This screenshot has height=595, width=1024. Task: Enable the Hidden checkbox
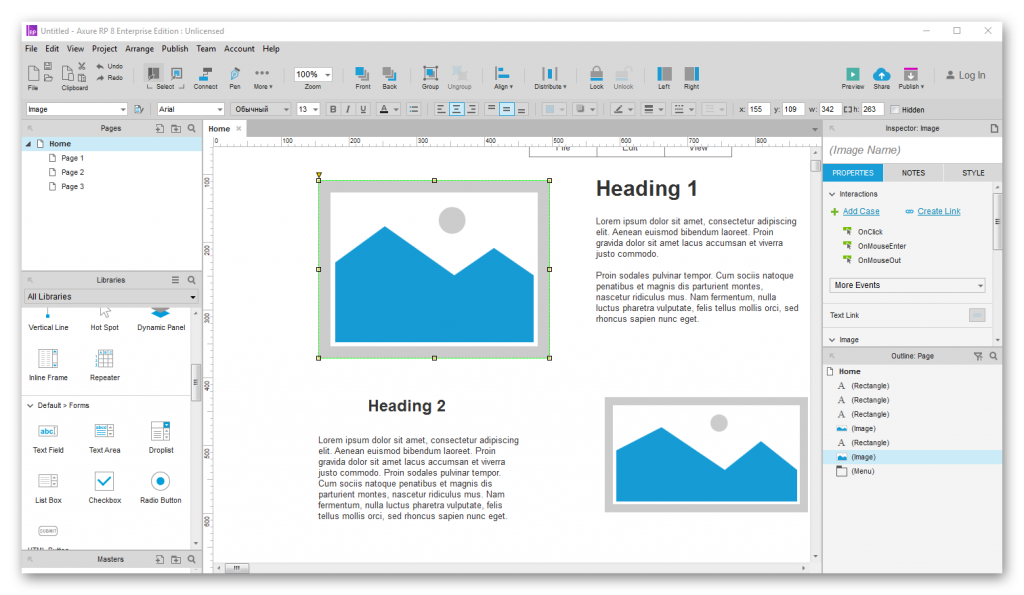[x=895, y=109]
